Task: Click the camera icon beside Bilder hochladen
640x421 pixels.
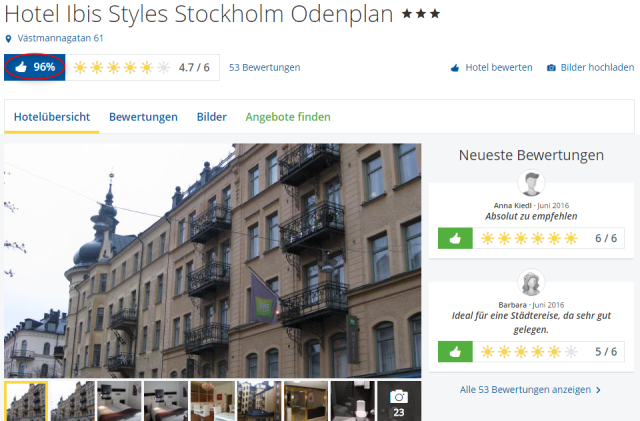Action: [x=551, y=67]
